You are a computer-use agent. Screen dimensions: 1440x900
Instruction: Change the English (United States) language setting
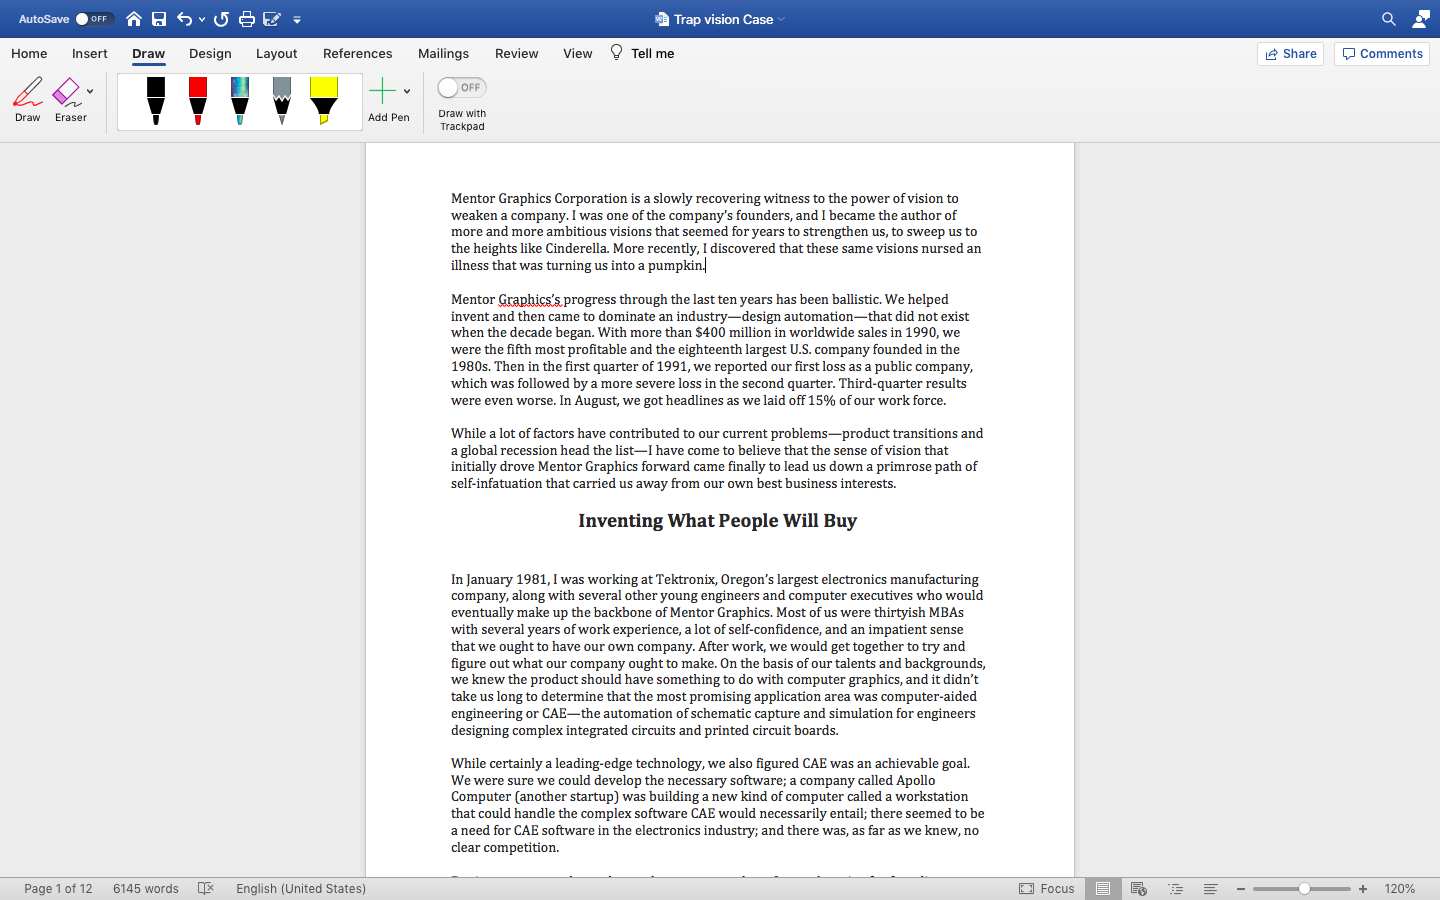coord(301,888)
